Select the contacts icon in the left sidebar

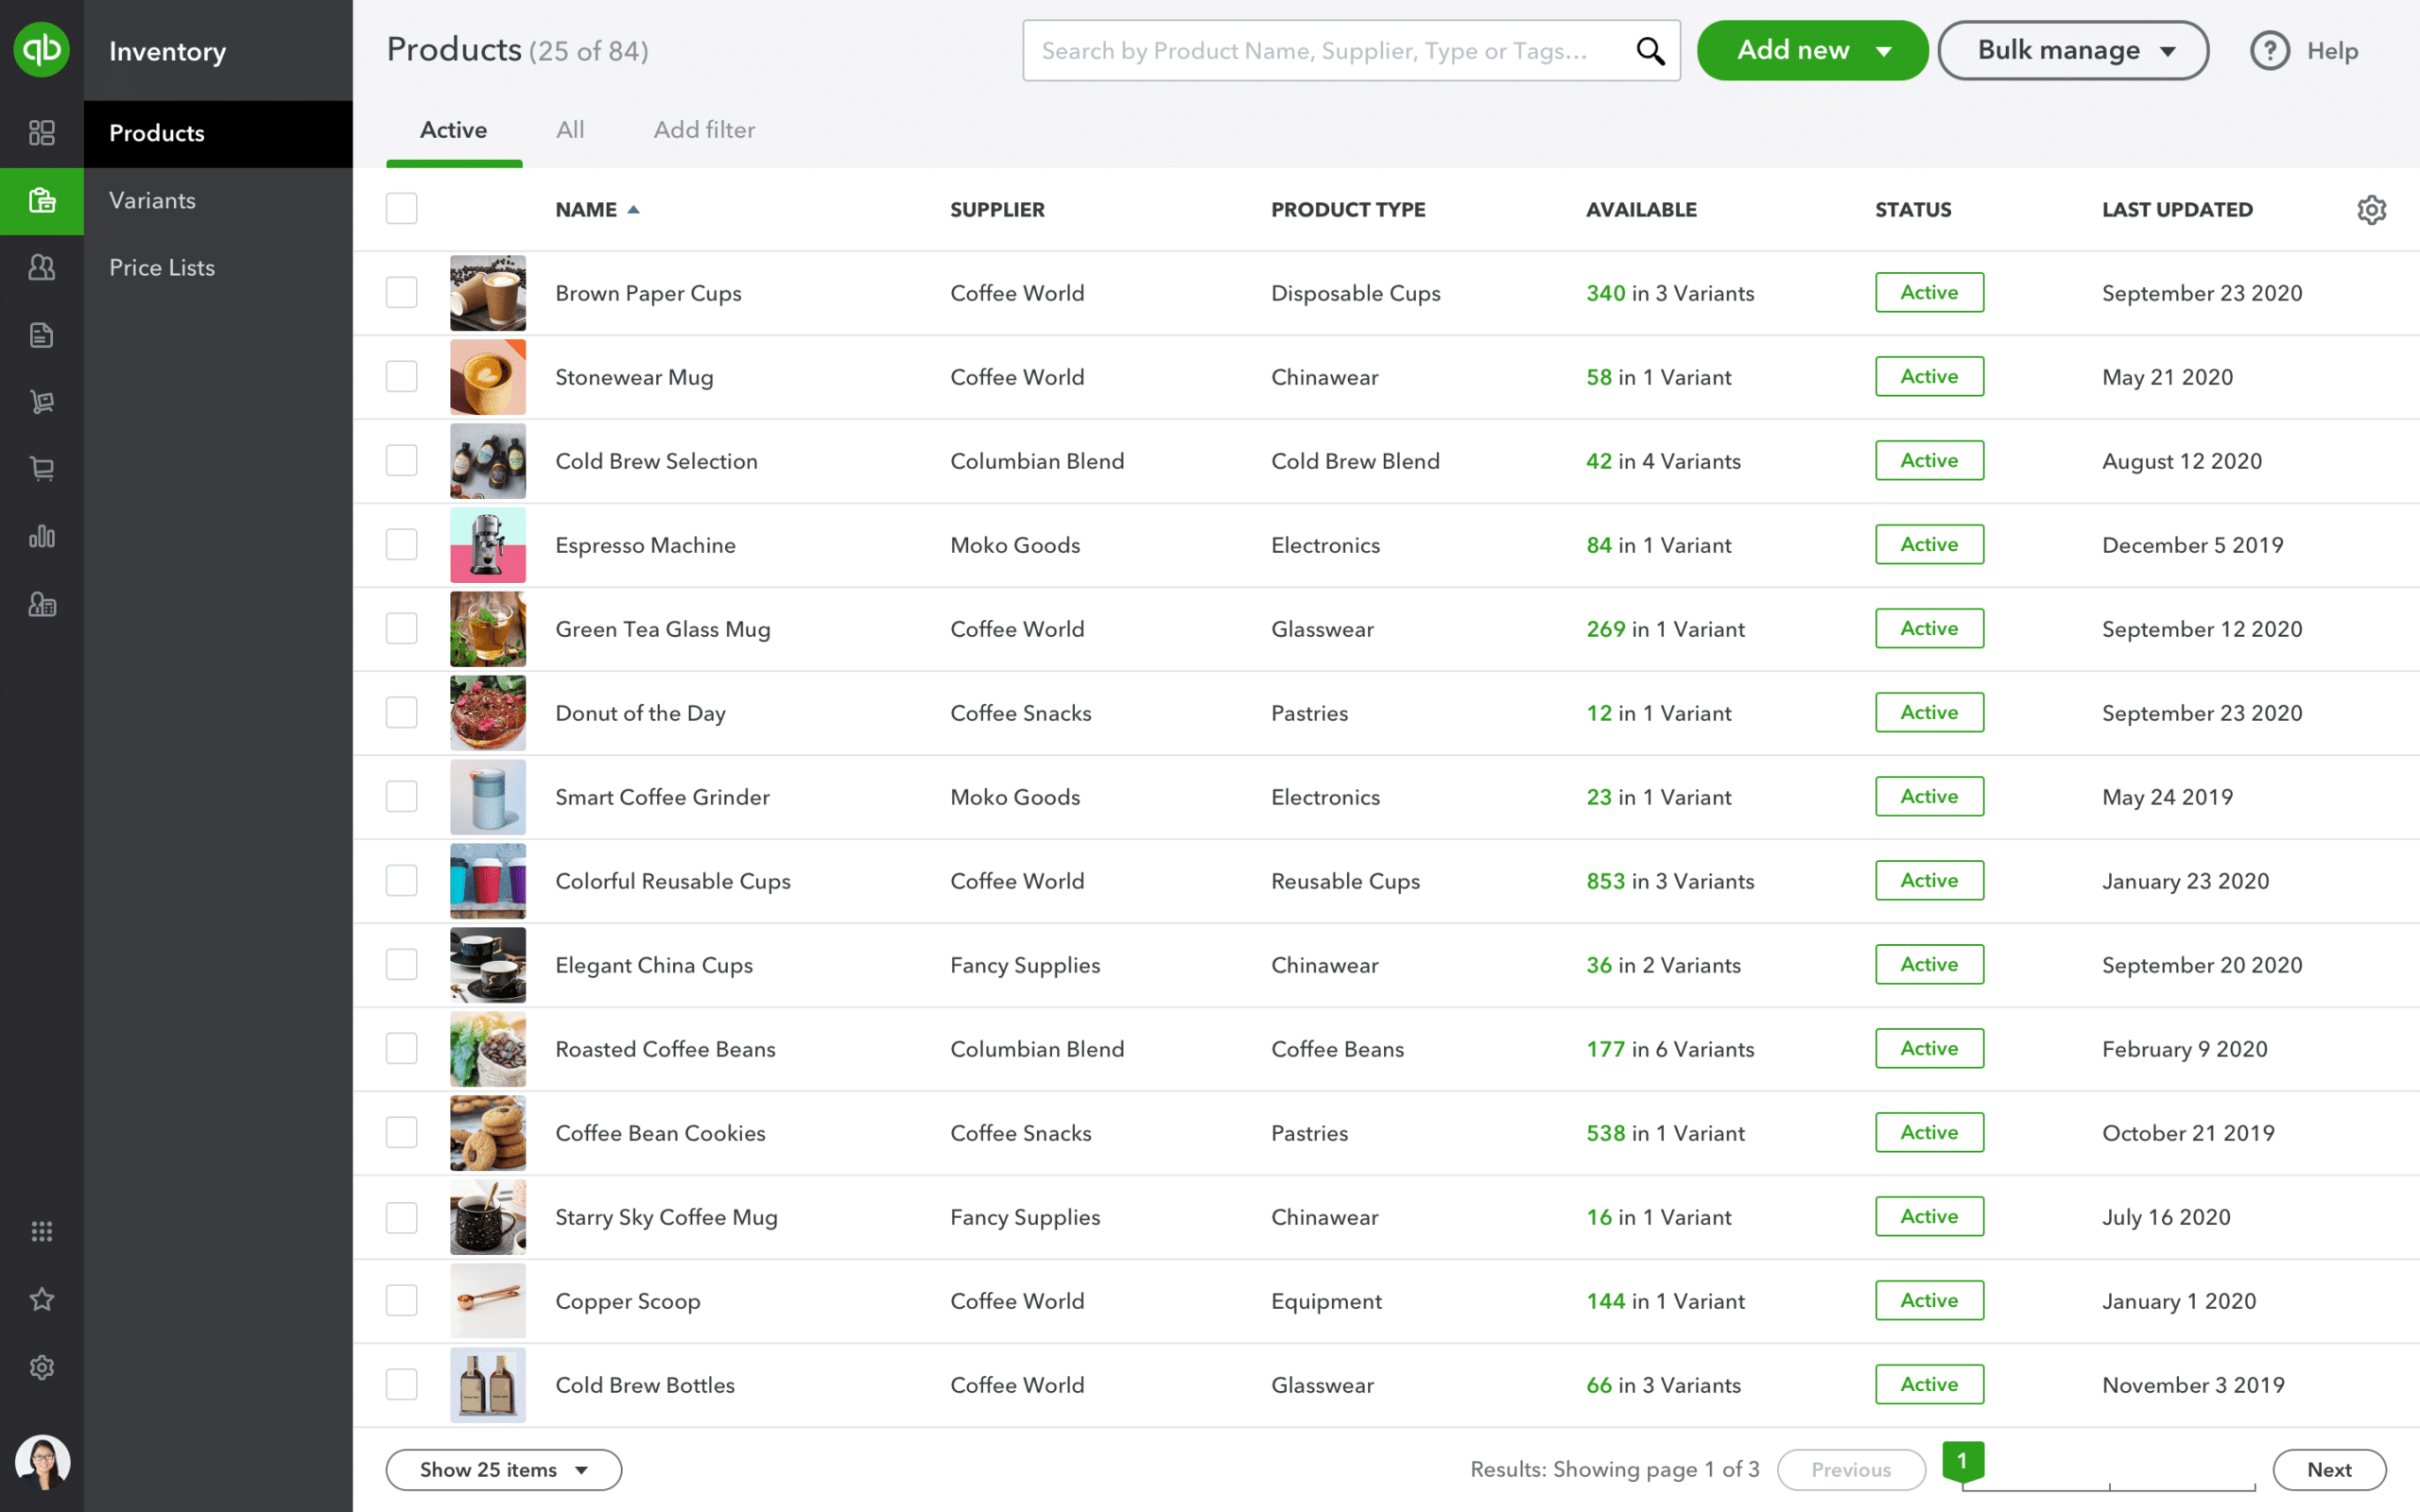(42, 268)
